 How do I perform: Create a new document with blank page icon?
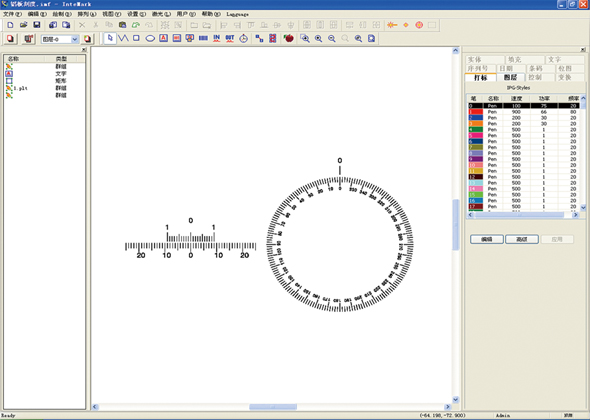coord(10,25)
